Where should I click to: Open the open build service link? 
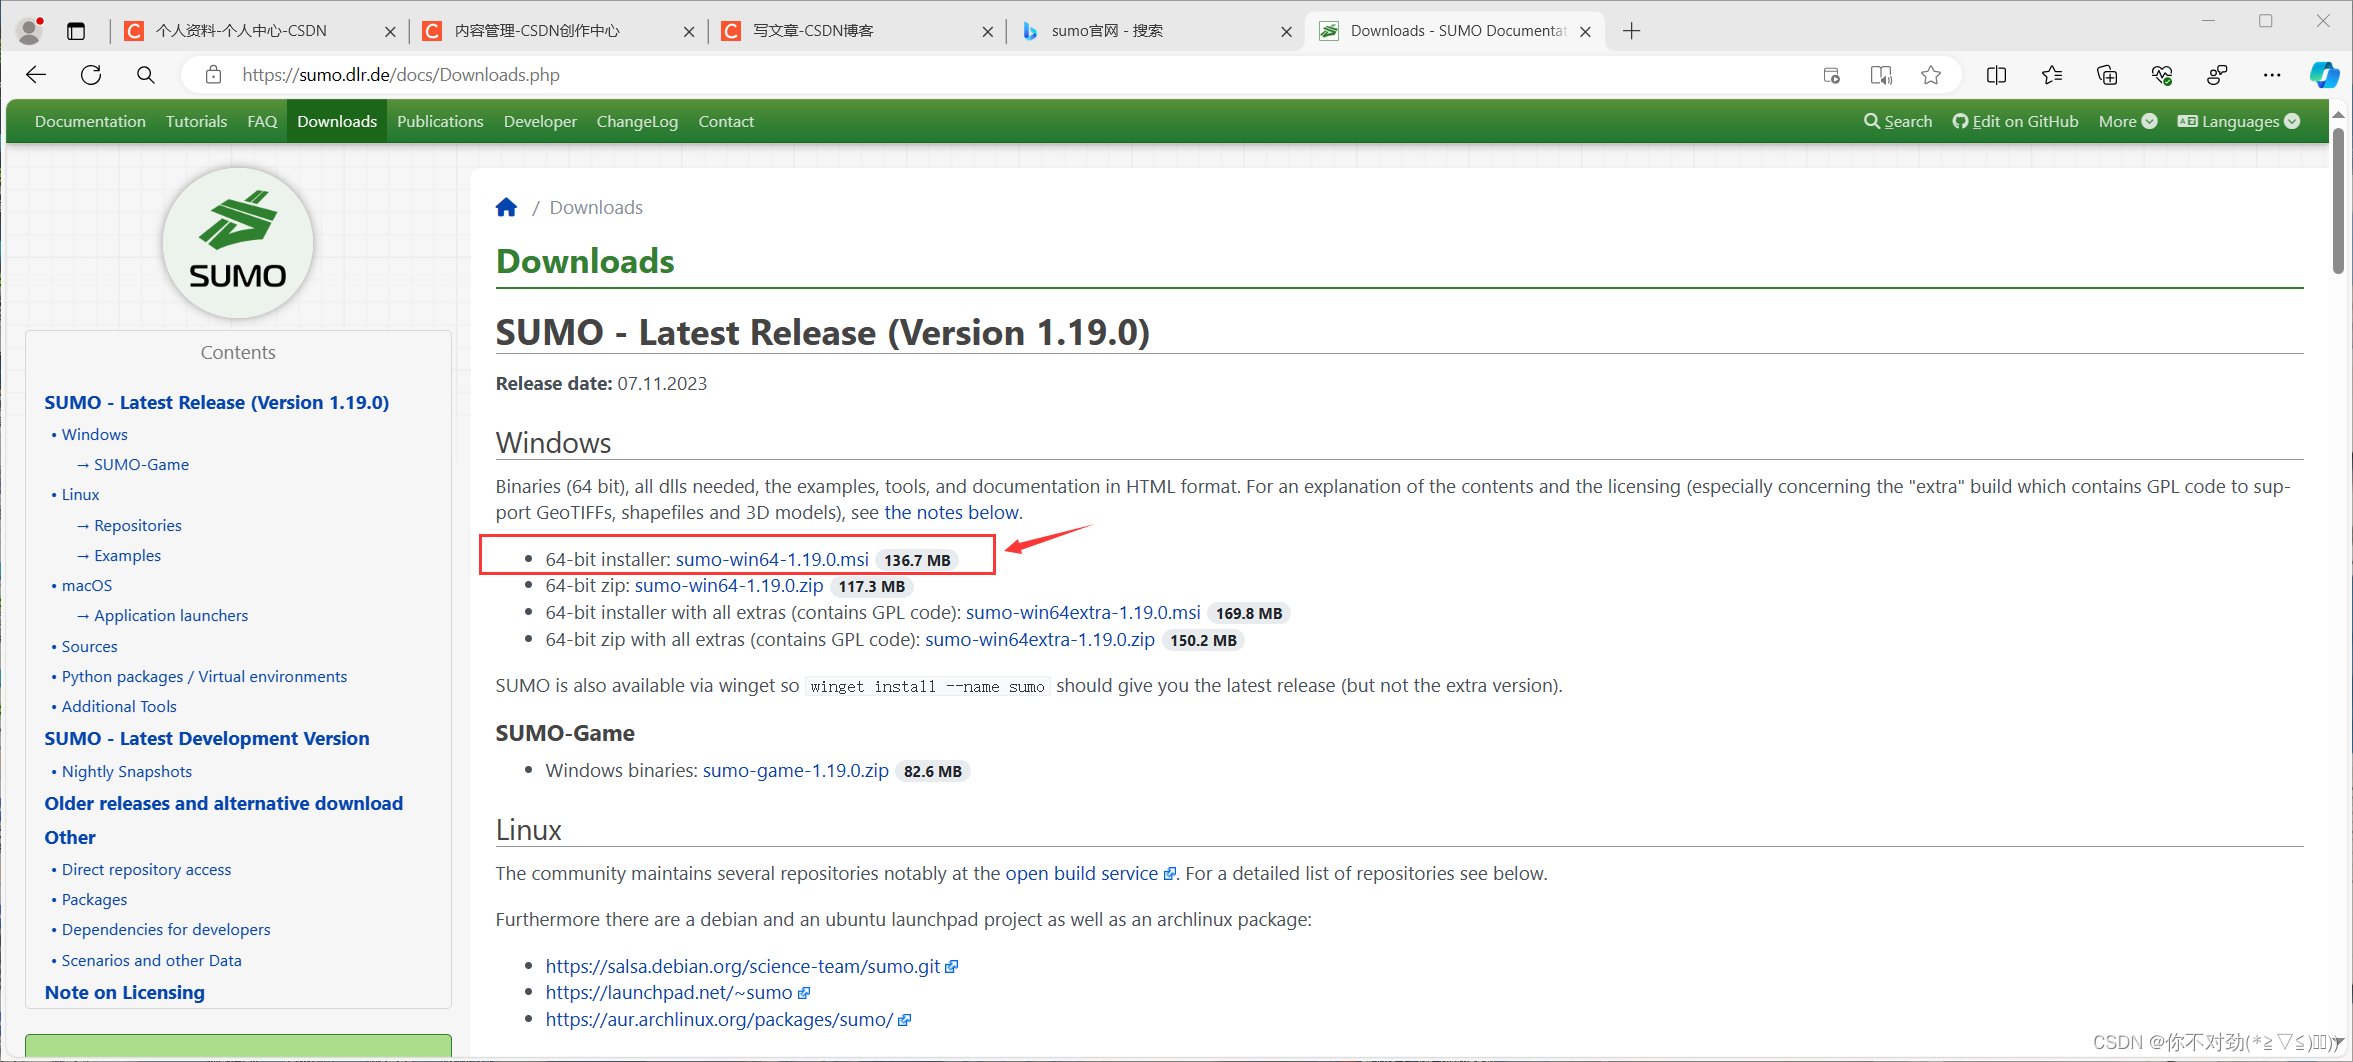tap(1090, 874)
